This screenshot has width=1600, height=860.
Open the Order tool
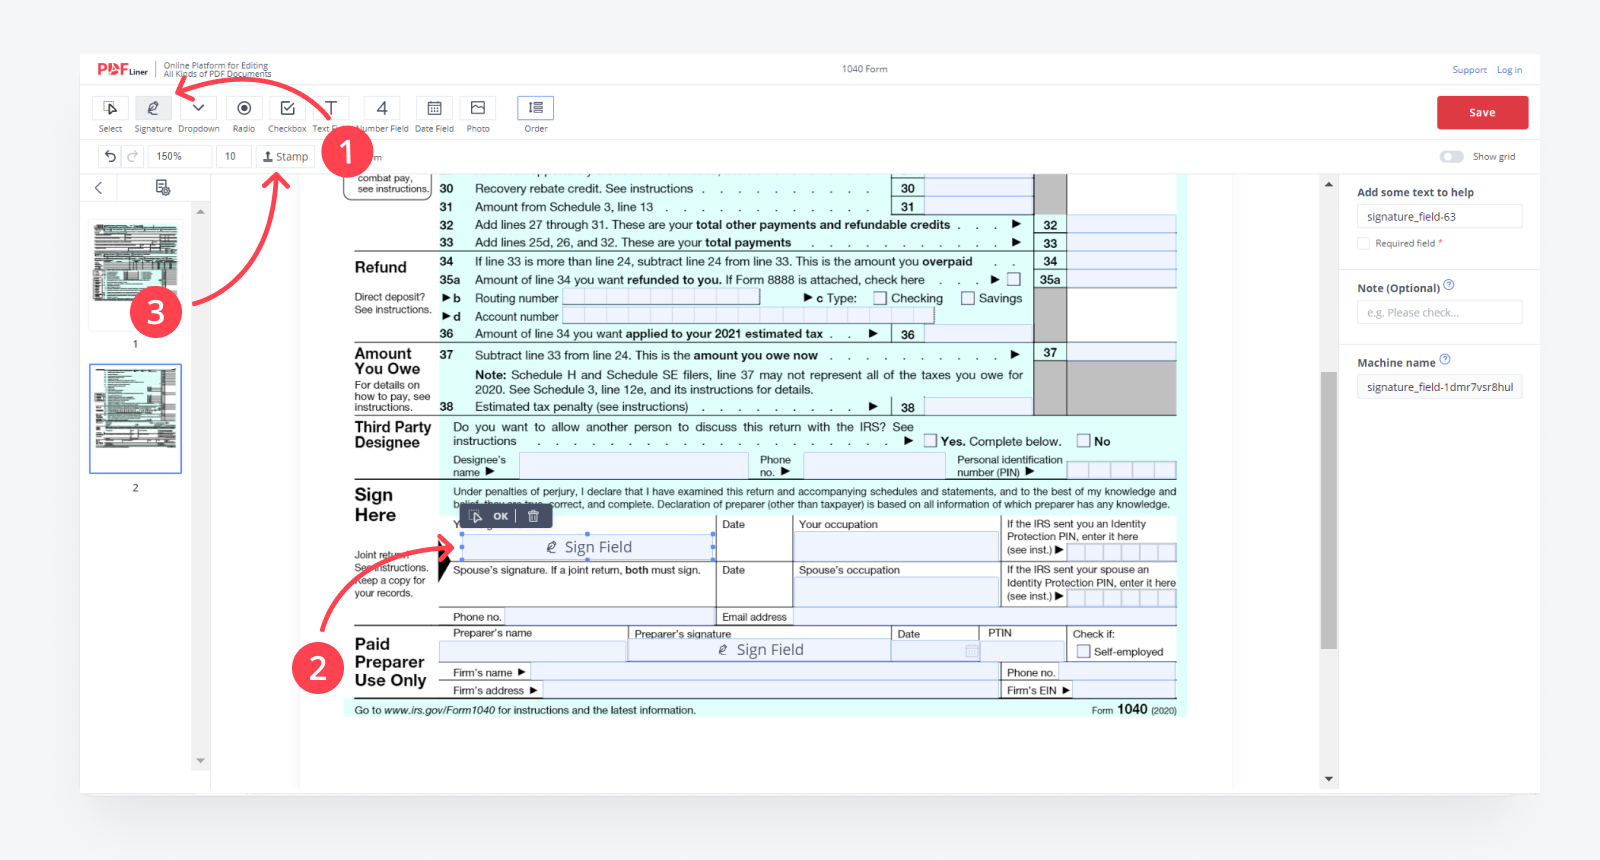[536, 108]
